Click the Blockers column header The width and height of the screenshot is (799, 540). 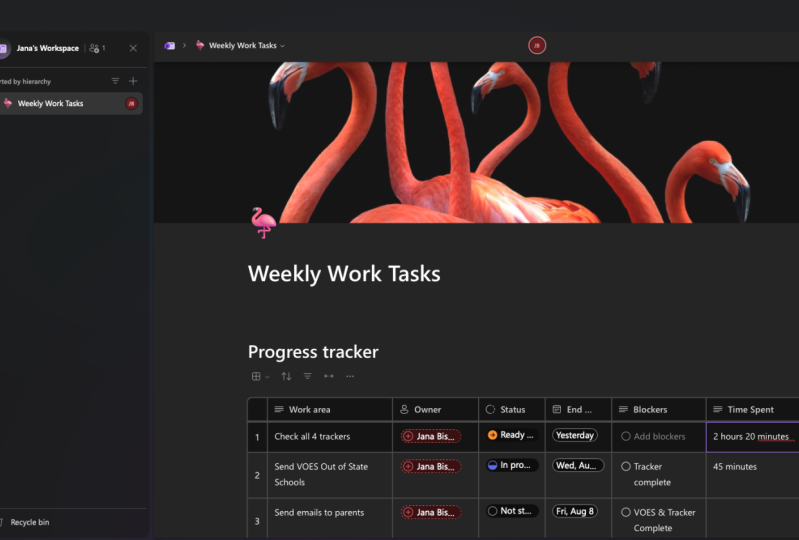point(659,410)
